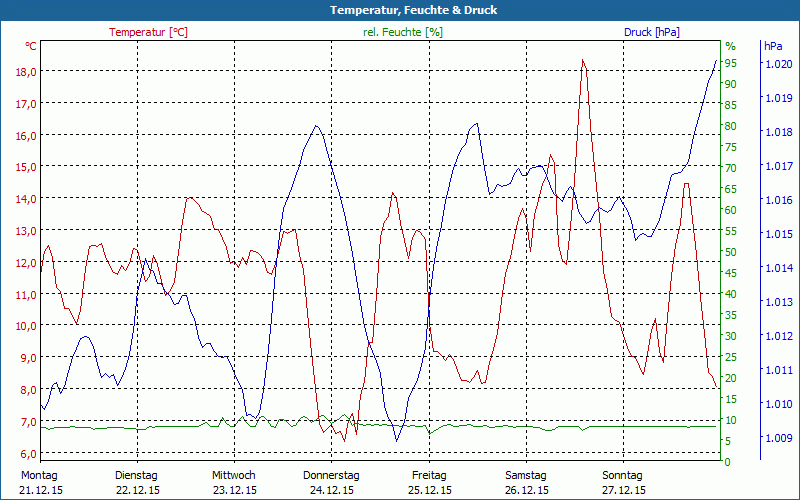This screenshot has width=800, height=500.
Task: Click the red °C unit label on left axis
Action: pyautogui.click(x=30, y=46)
